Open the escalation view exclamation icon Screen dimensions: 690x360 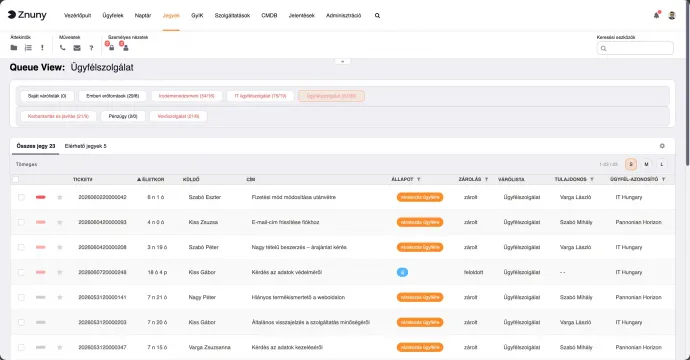point(42,48)
